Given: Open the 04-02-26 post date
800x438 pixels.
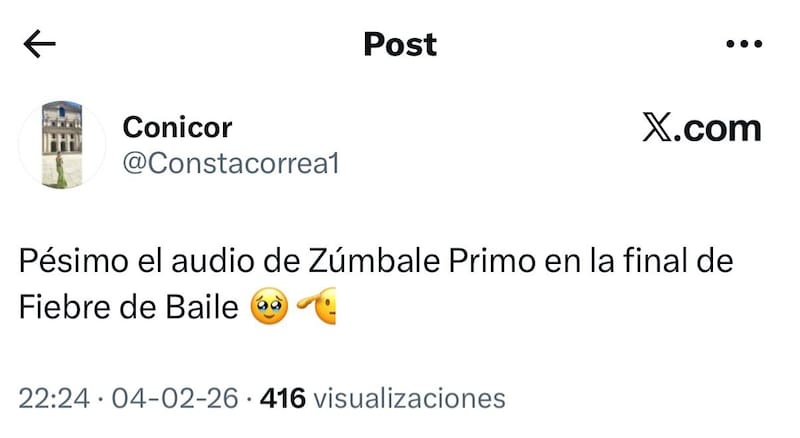Looking at the screenshot, I should pos(175,398).
